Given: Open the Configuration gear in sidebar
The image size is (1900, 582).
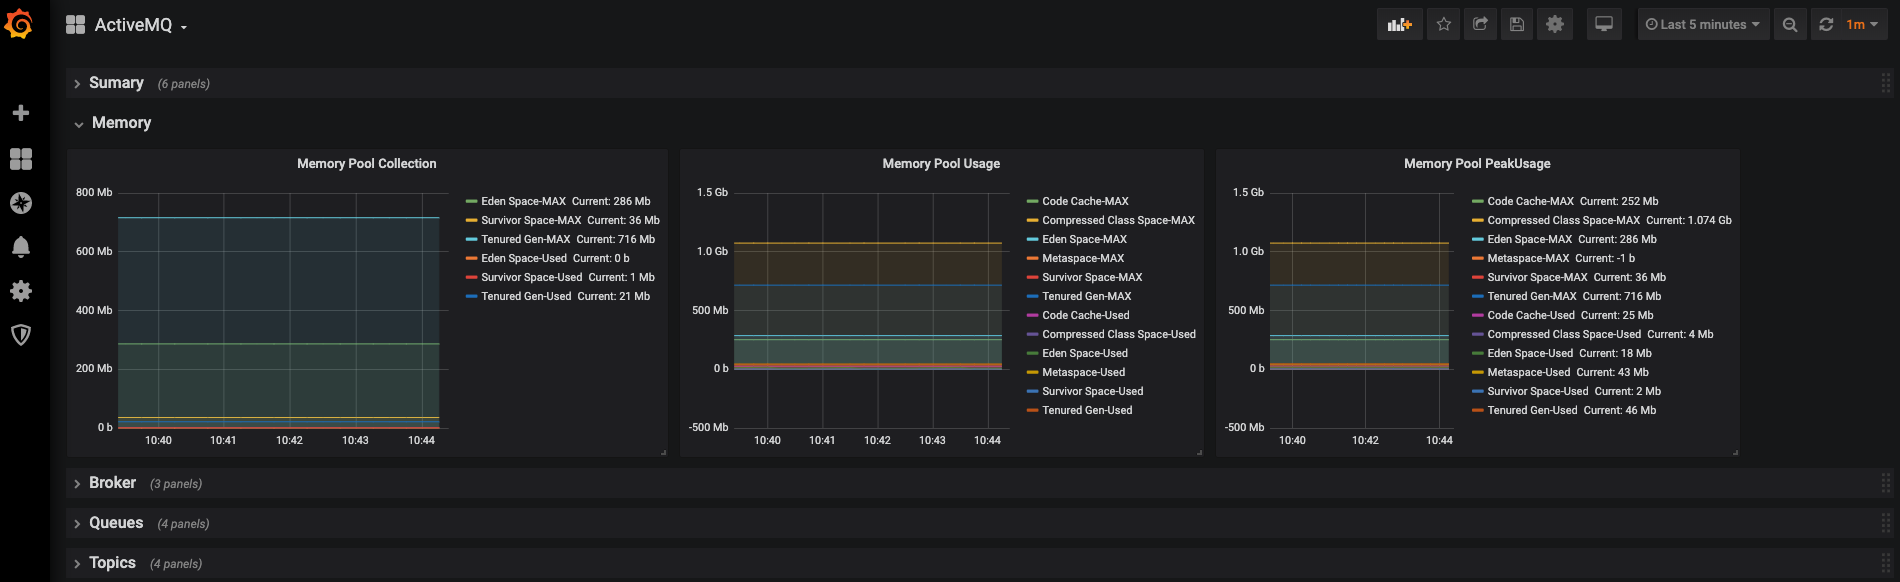Looking at the screenshot, I should click(x=20, y=291).
